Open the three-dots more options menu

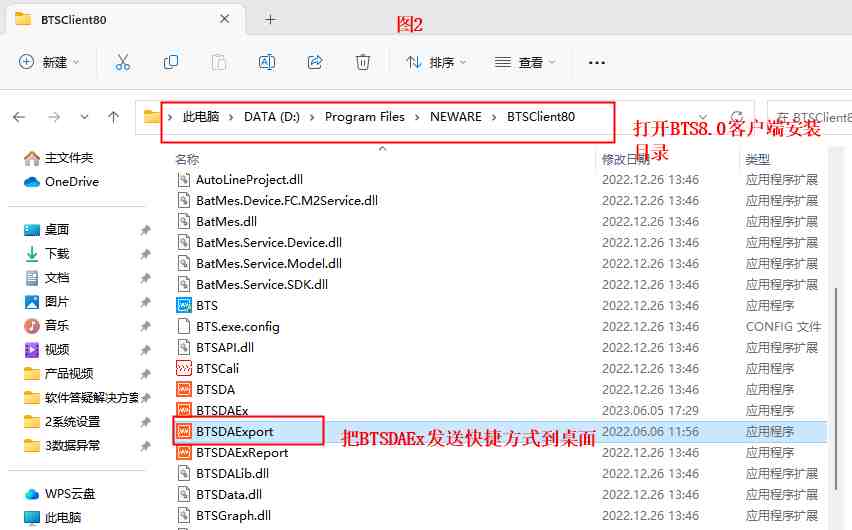[597, 63]
